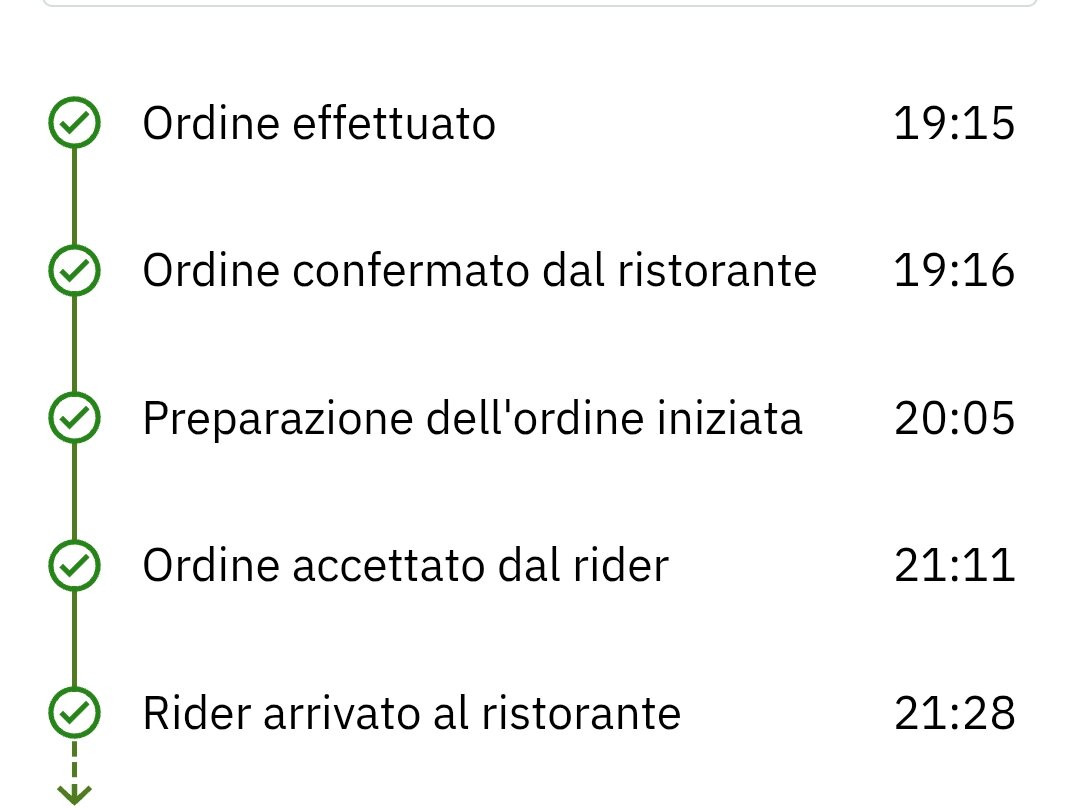Click the timeline line between confirmation and preparation steps

pyautogui.click(x=74, y=344)
